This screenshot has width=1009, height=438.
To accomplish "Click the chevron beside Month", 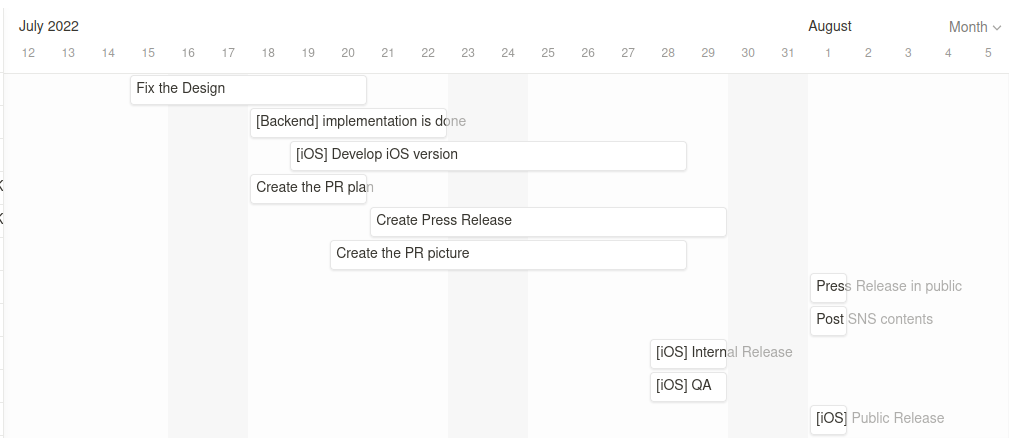I will point(997,28).
